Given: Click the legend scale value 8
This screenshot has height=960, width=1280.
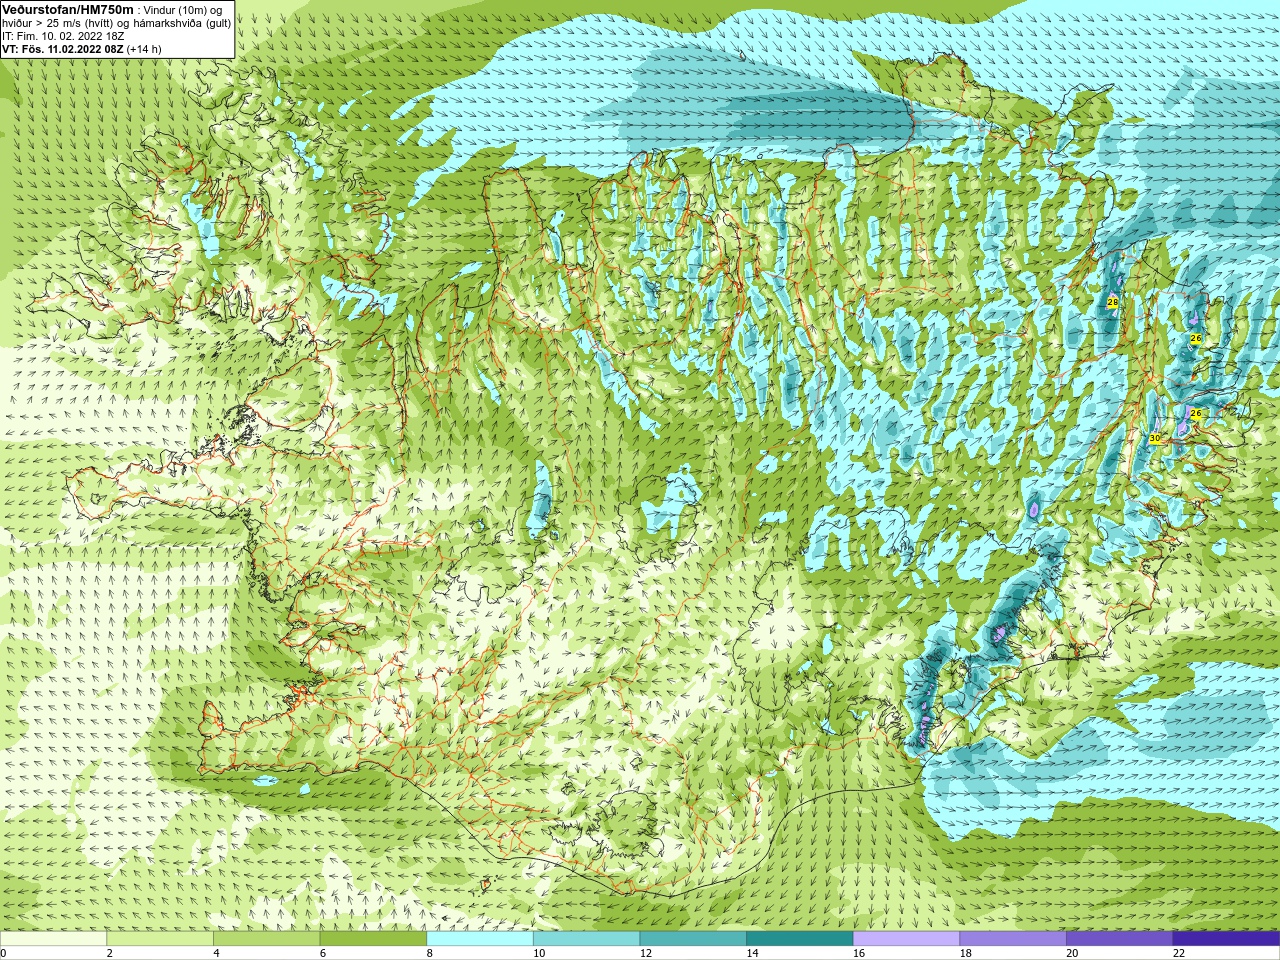Looking at the screenshot, I should (x=430, y=953).
